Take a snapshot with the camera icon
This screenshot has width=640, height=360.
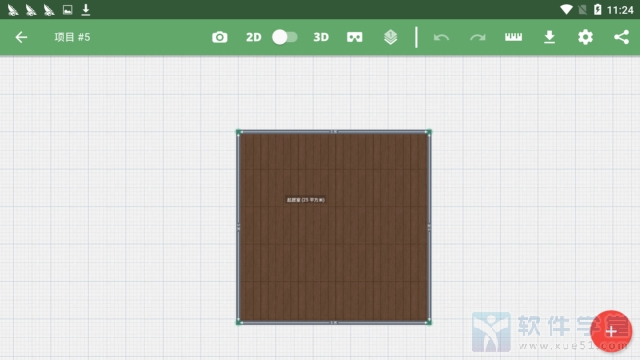(x=220, y=37)
